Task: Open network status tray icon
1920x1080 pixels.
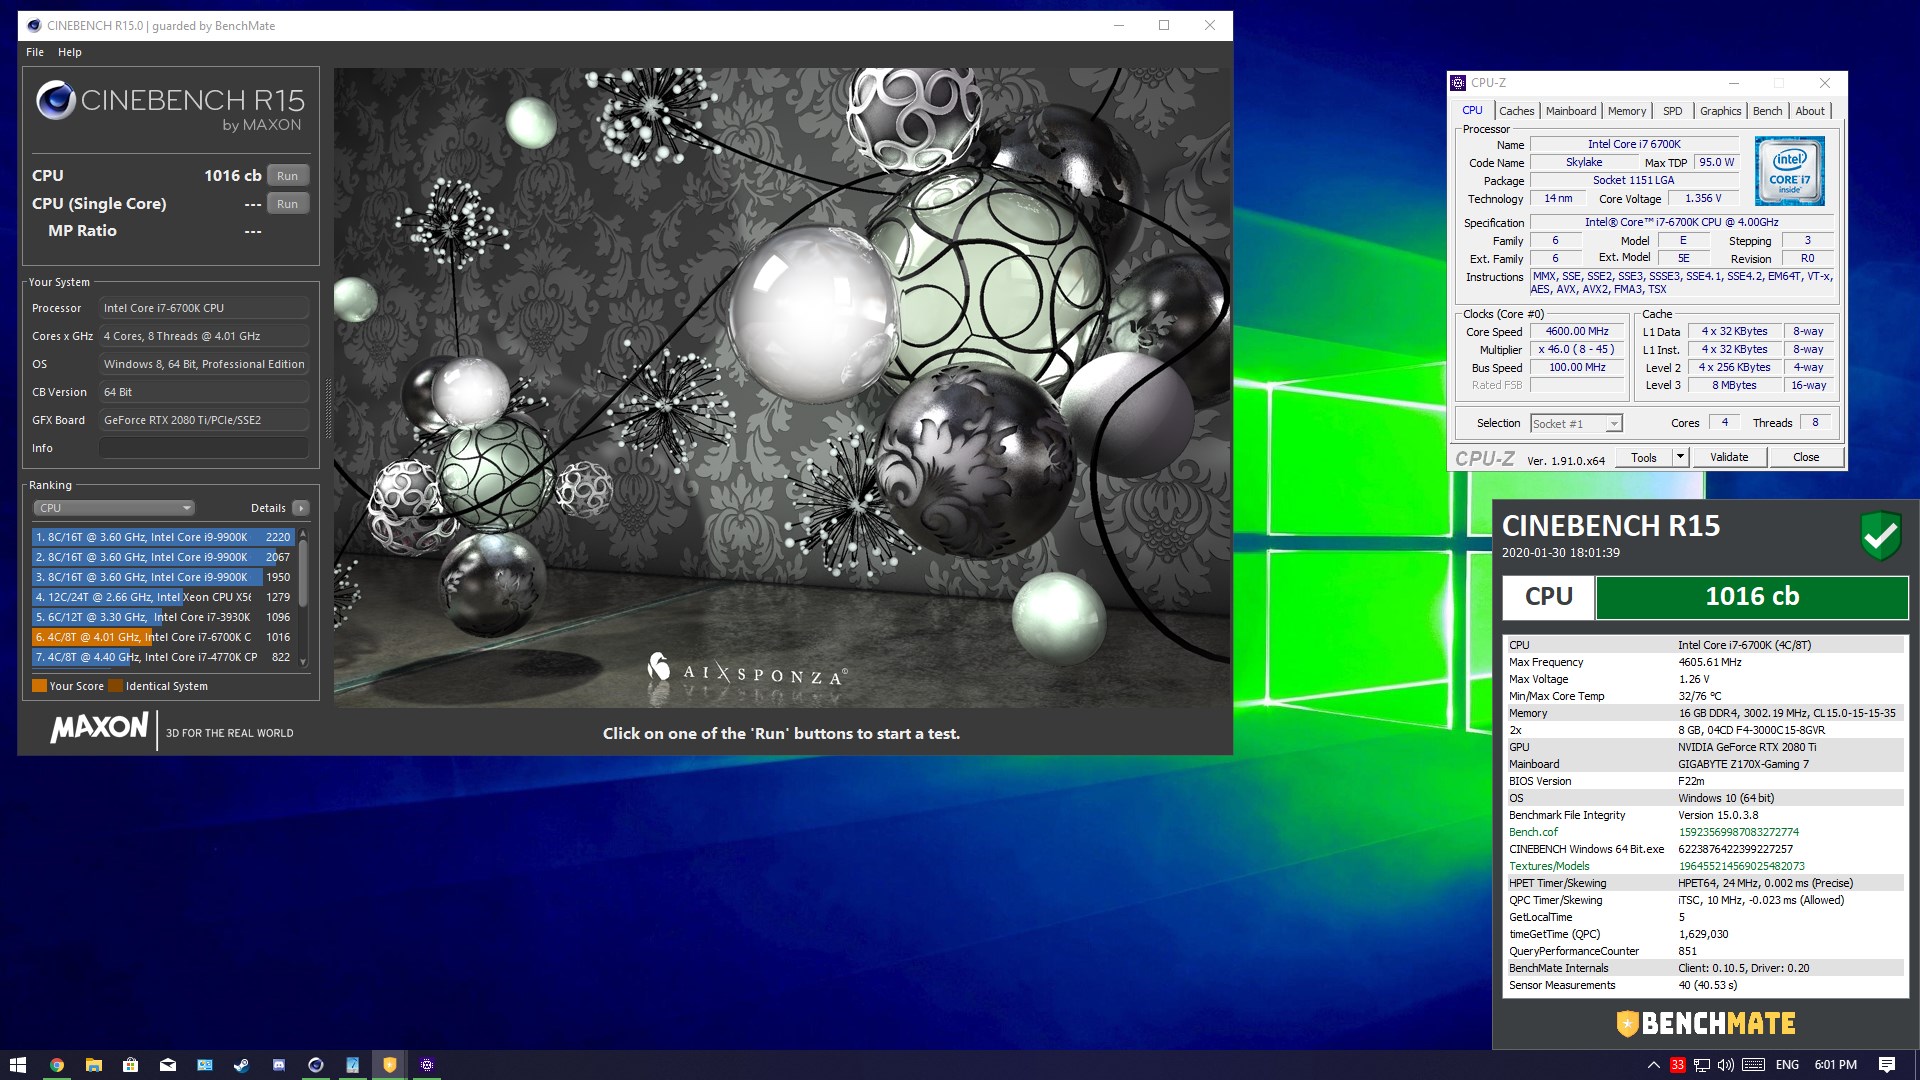Action: point(1702,1065)
